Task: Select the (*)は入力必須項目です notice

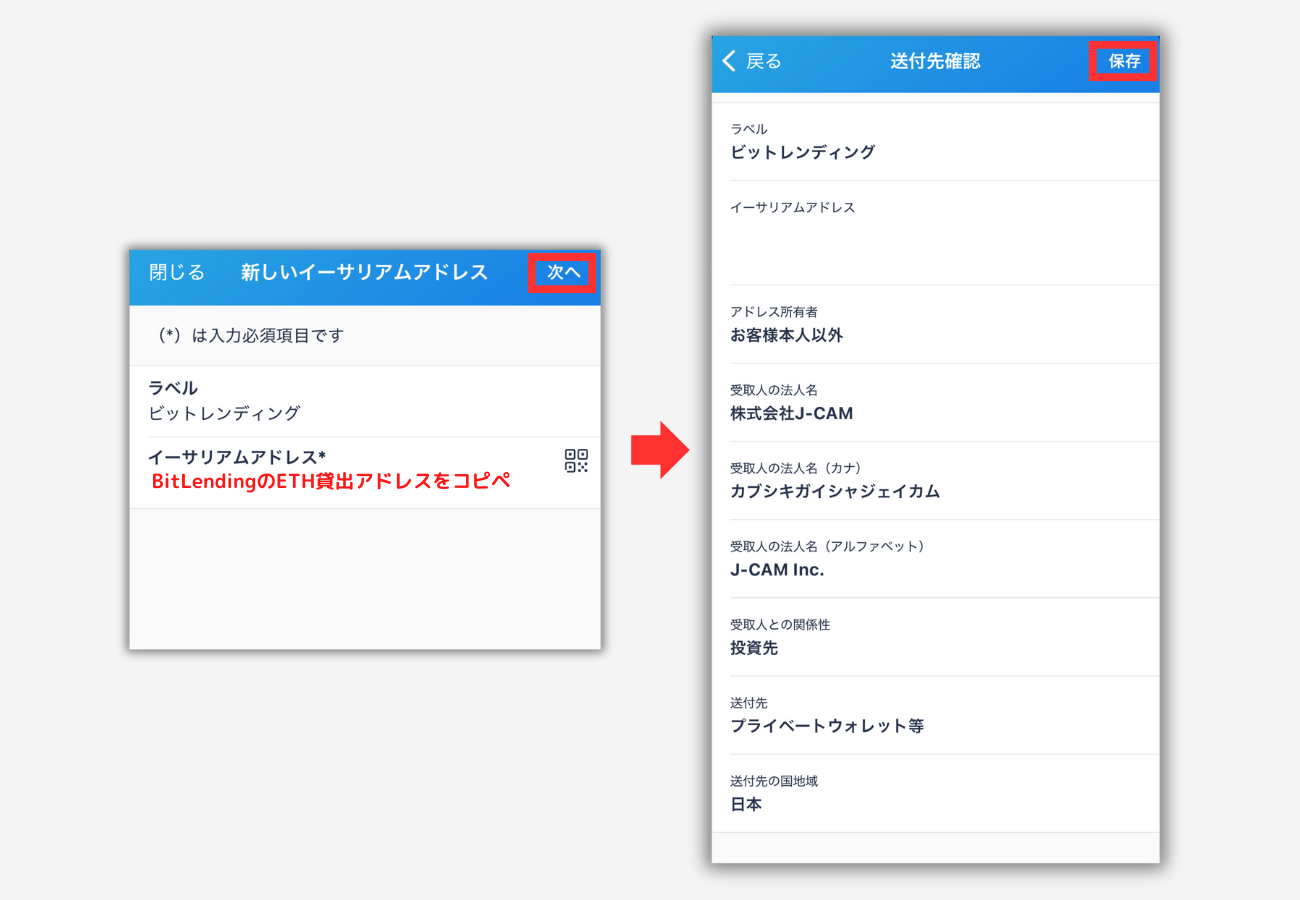Action: click(x=251, y=336)
